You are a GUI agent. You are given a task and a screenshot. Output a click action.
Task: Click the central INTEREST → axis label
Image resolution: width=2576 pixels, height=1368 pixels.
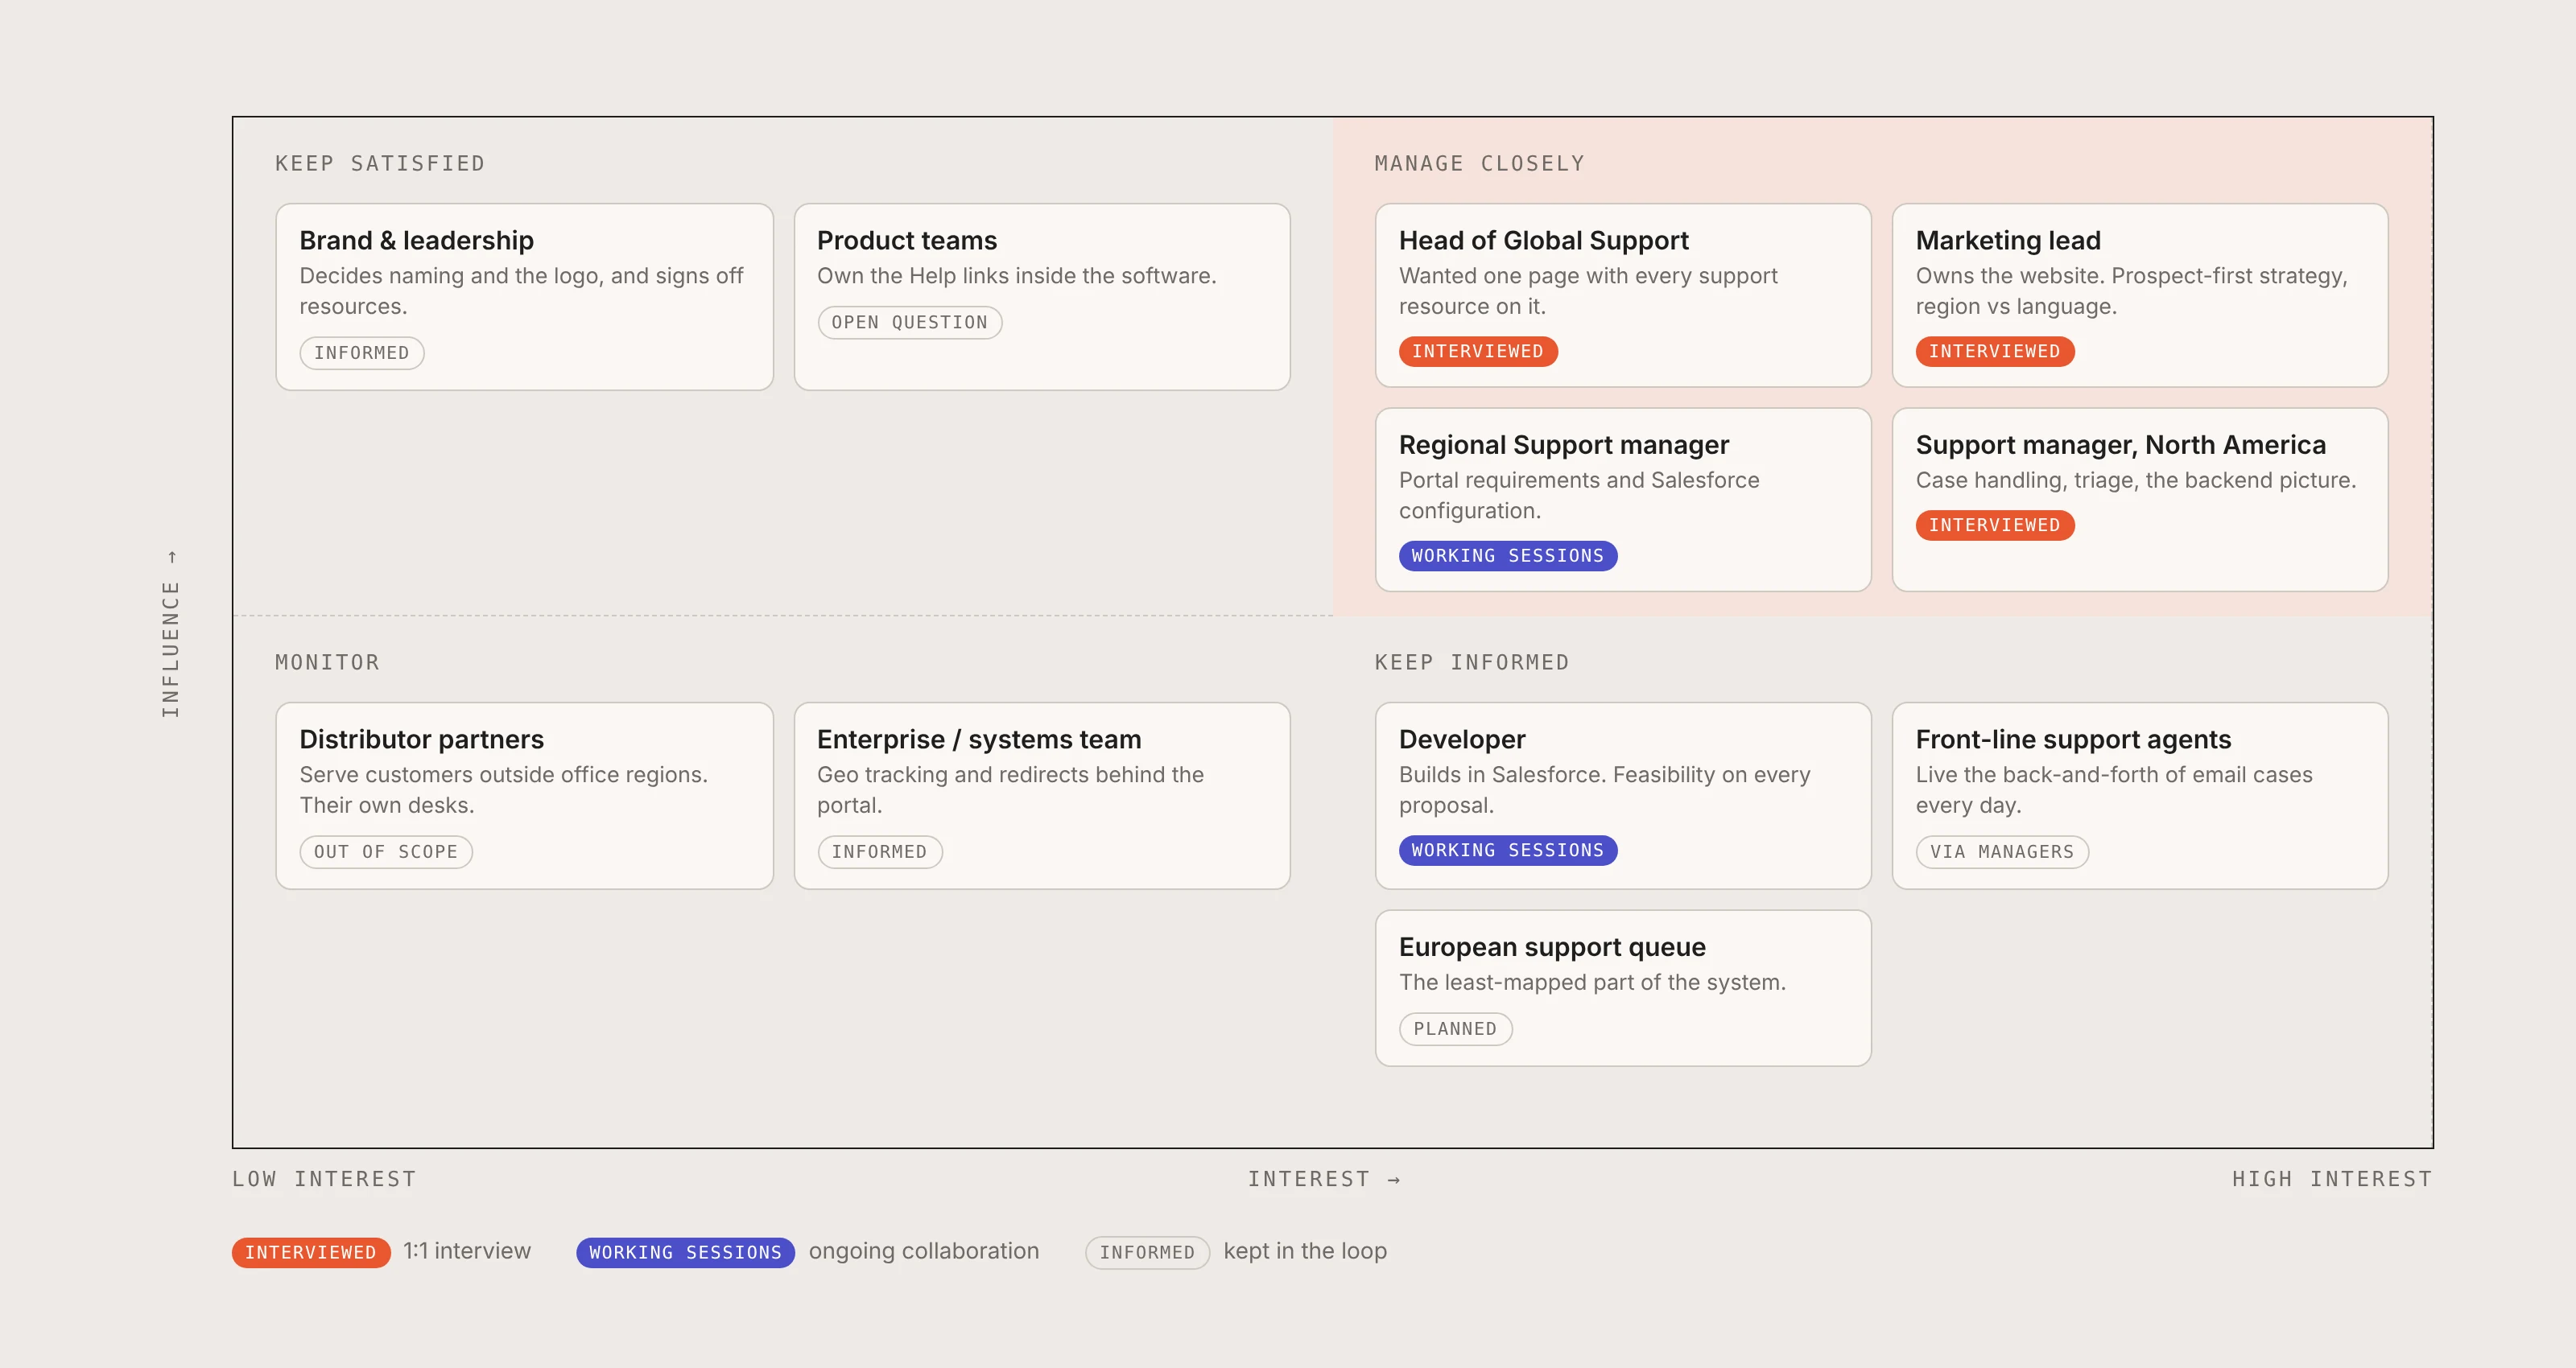coord(1324,1179)
